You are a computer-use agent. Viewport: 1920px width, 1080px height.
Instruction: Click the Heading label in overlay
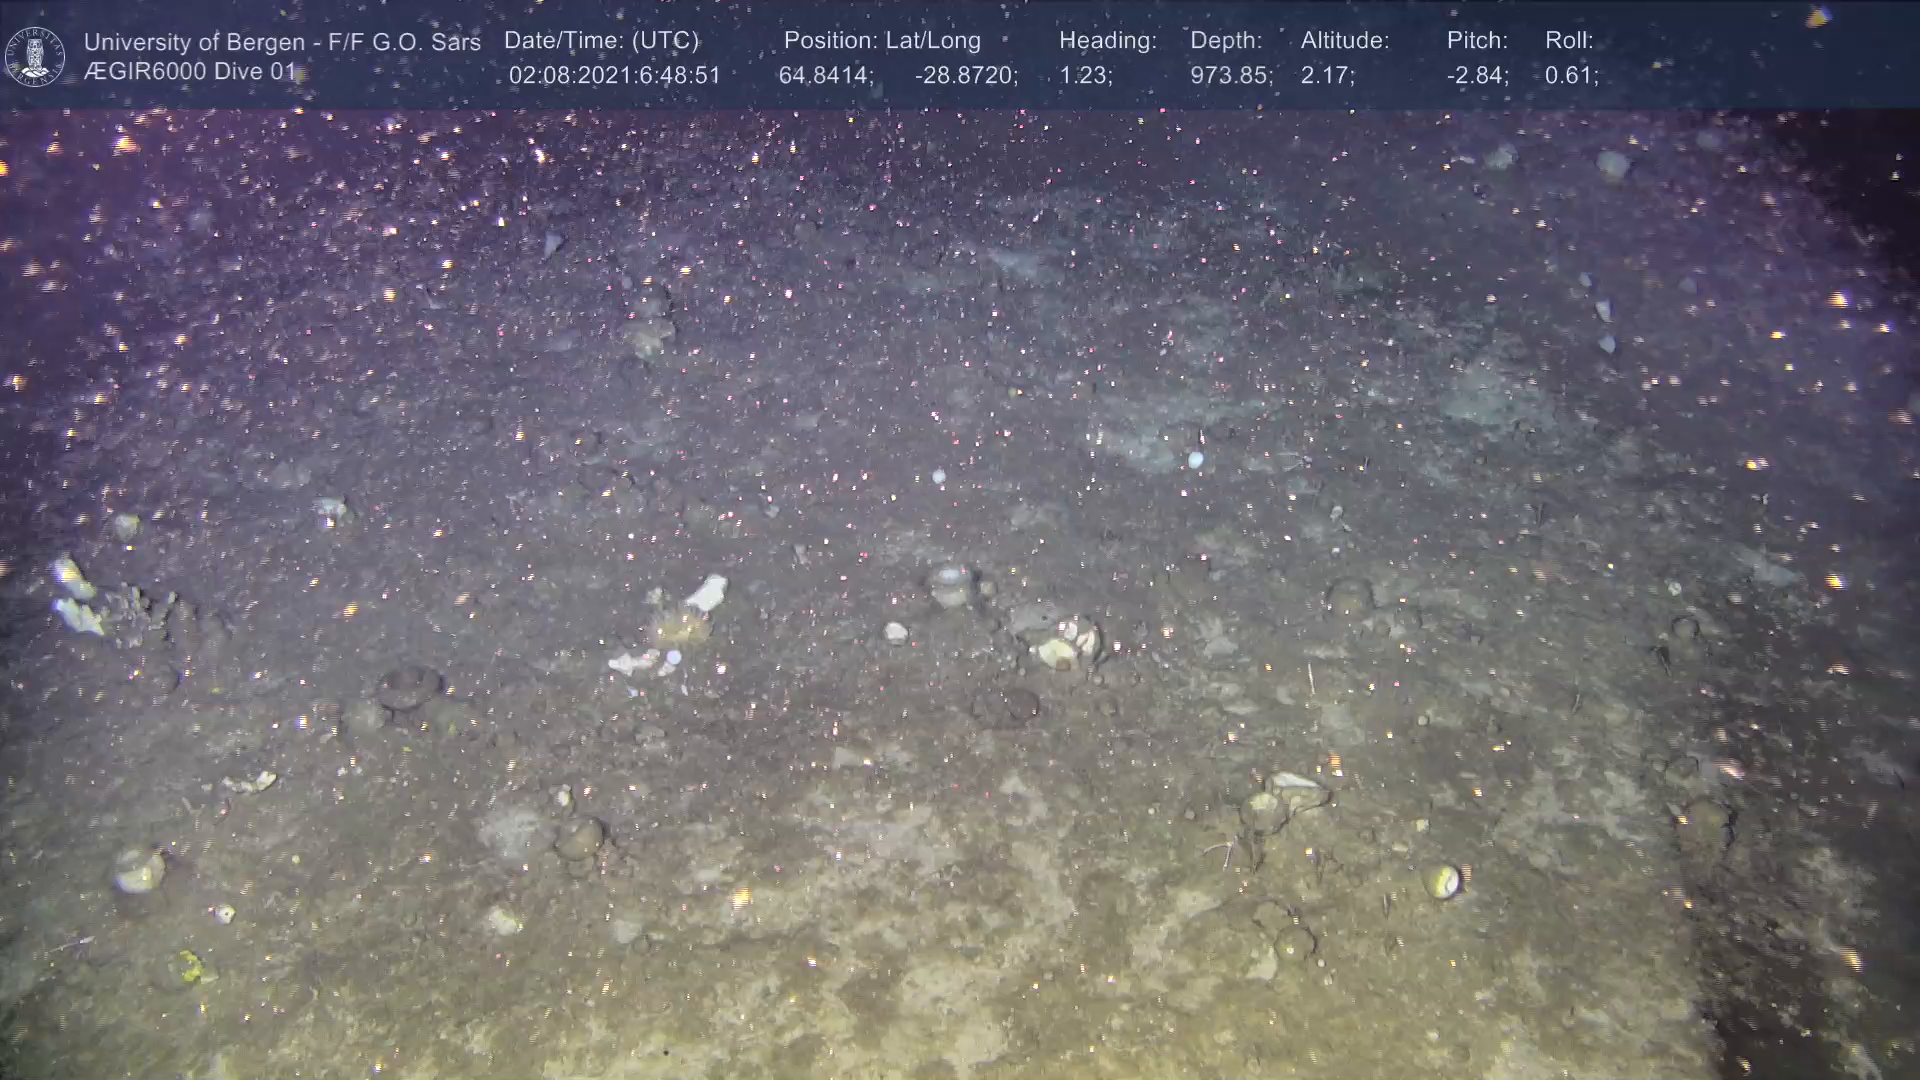[x=1107, y=41]
